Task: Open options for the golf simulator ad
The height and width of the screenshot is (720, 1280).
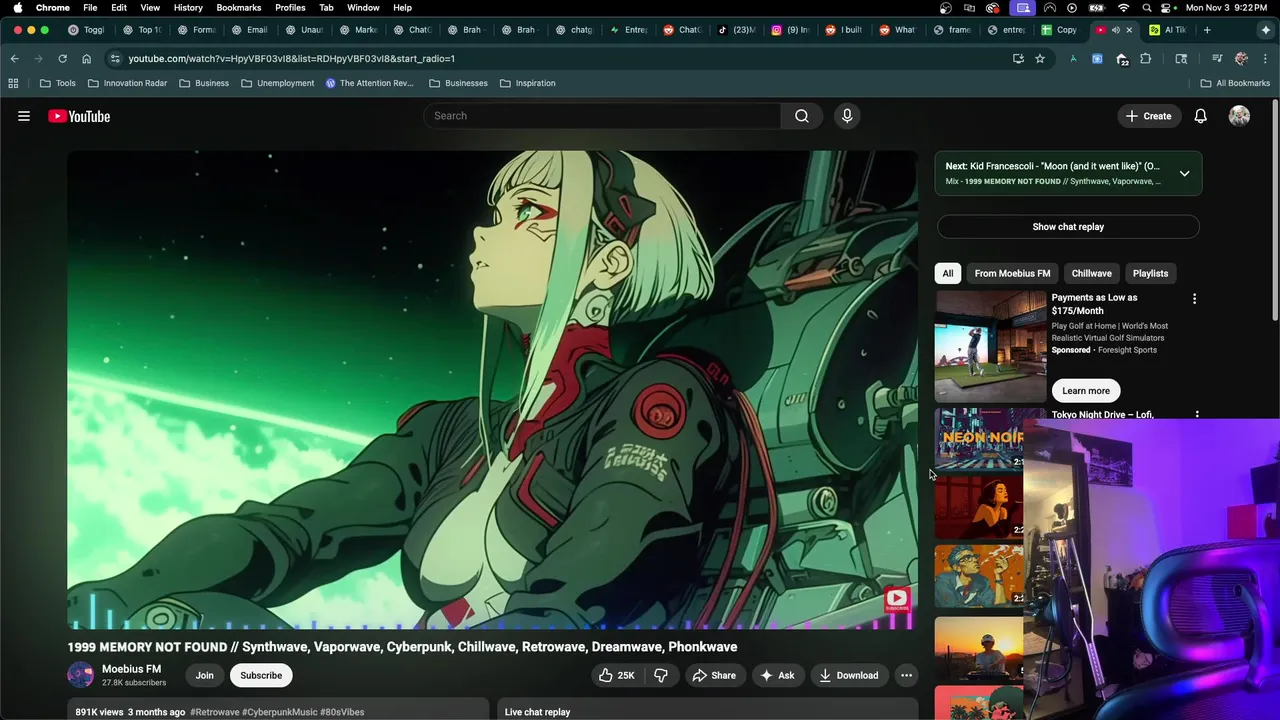Action: pyautogui.click(x=1194, y=299)
